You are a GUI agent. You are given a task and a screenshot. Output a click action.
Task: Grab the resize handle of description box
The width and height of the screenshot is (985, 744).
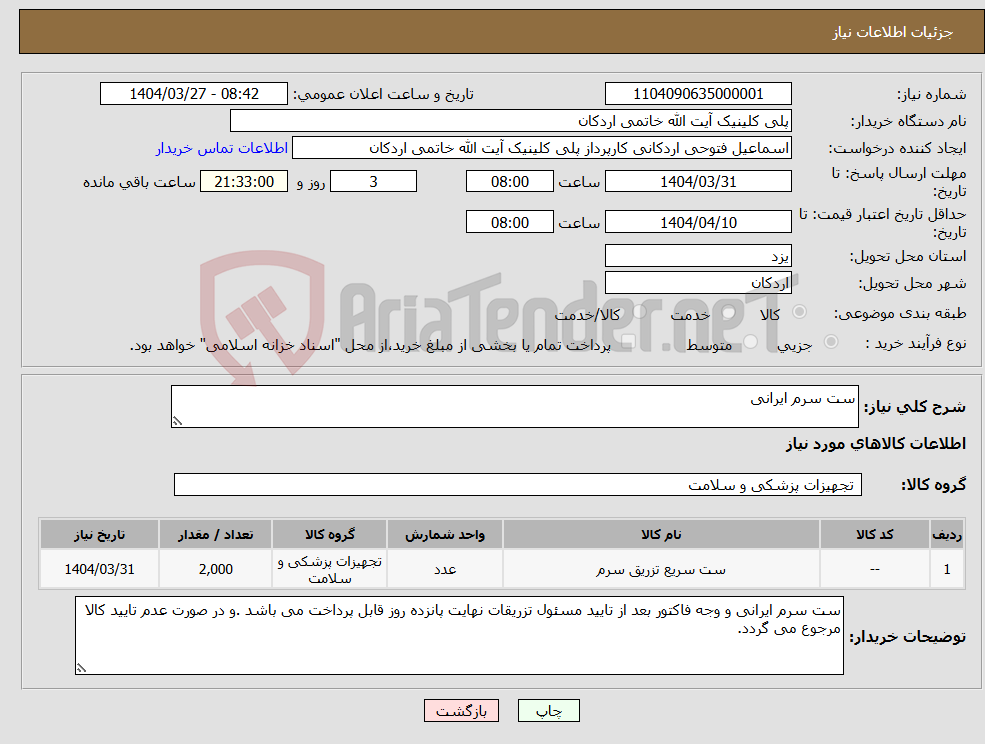point(177,422)
